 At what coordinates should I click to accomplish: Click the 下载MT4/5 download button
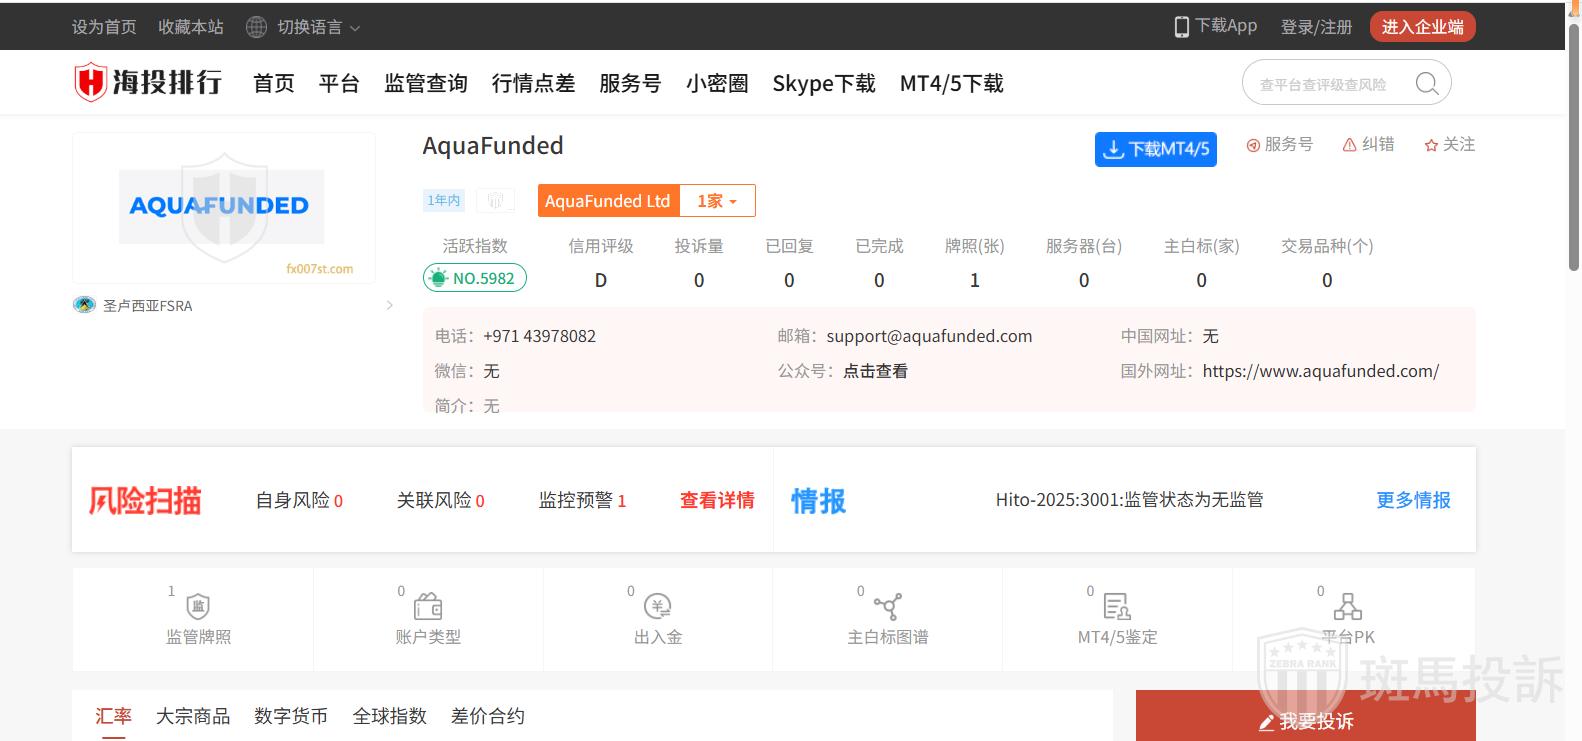click(1155, 149)
